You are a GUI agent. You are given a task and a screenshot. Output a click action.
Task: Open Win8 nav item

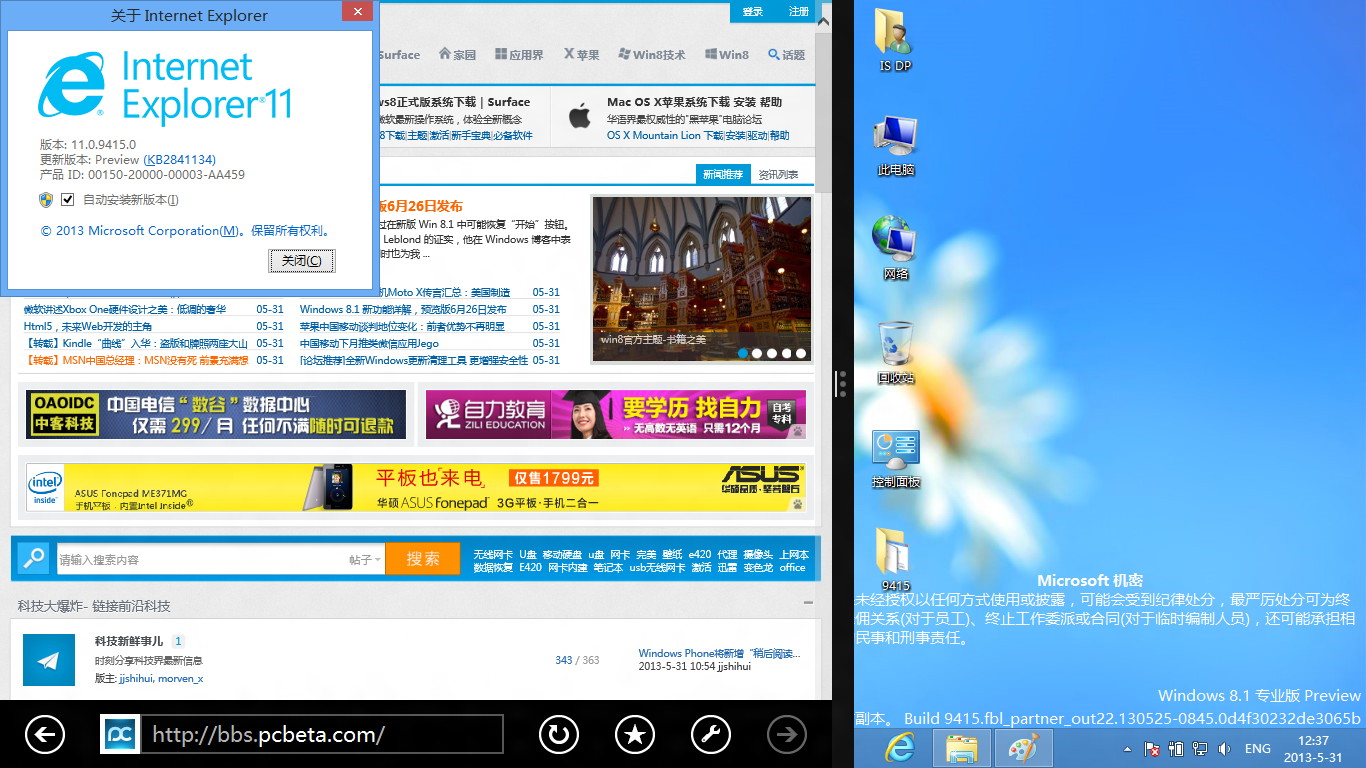tap(727, 54)
